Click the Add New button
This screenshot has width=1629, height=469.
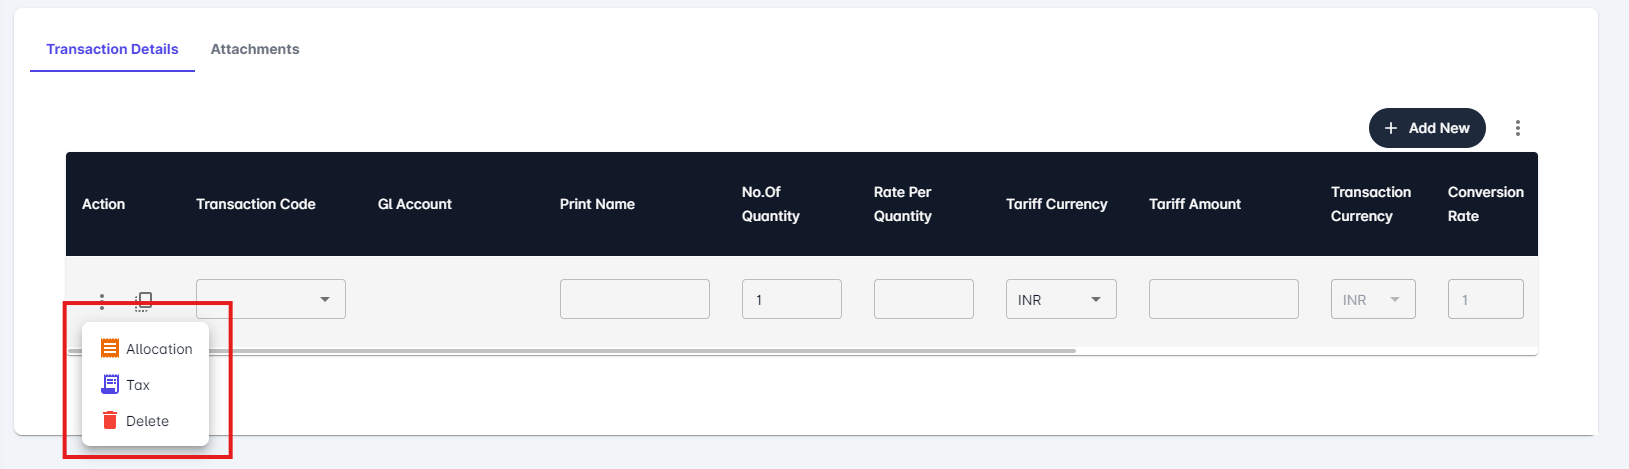click(x=1427, y=128)
